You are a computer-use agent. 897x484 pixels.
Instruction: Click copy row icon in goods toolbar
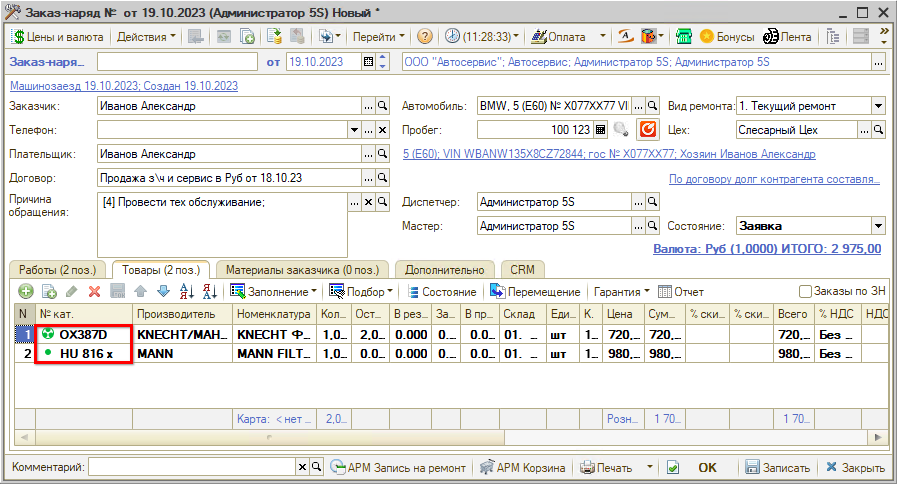(x=49, y=292)
